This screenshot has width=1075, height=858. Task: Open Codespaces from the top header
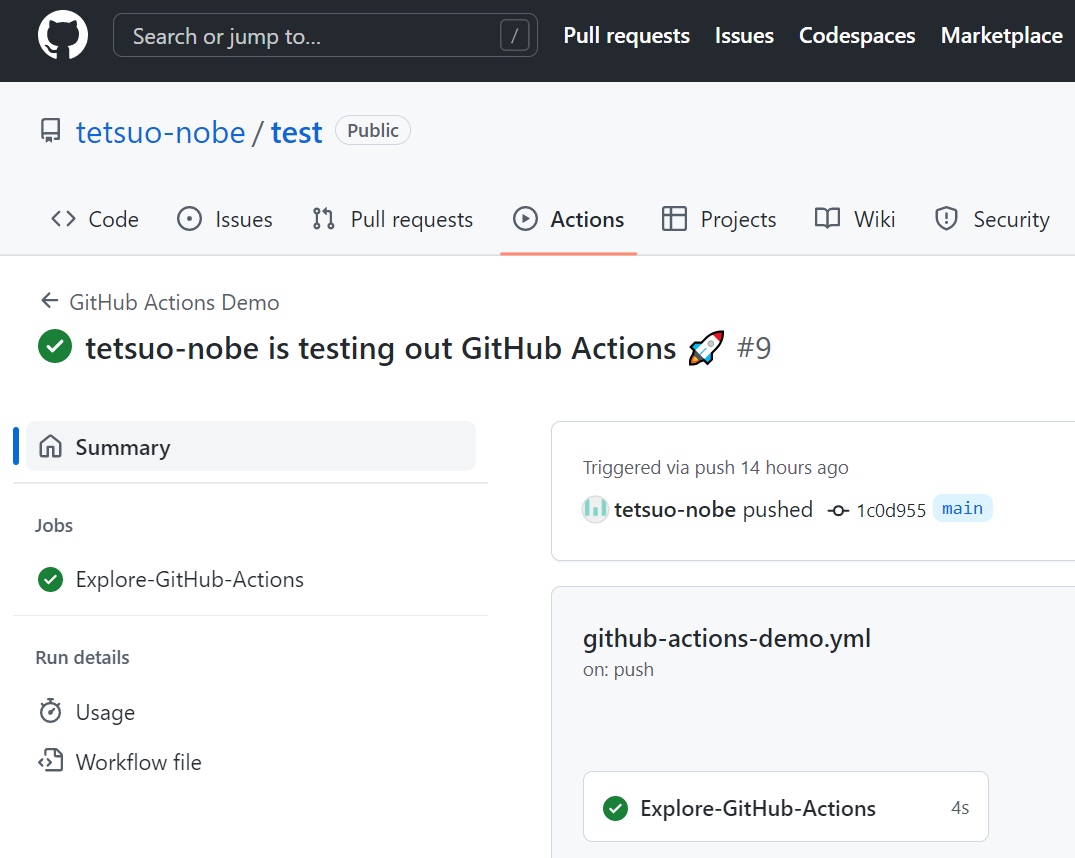click(857, 36)
